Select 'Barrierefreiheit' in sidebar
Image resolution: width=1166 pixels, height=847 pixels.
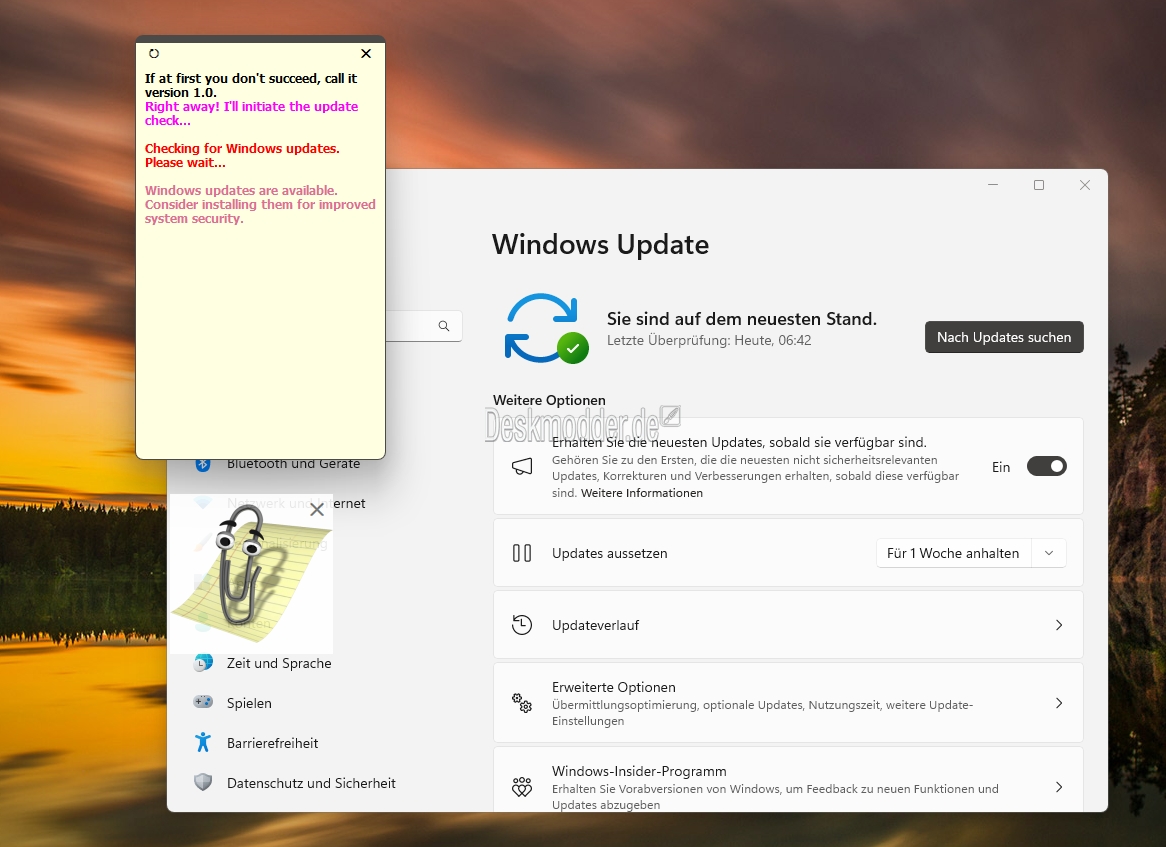272,743
